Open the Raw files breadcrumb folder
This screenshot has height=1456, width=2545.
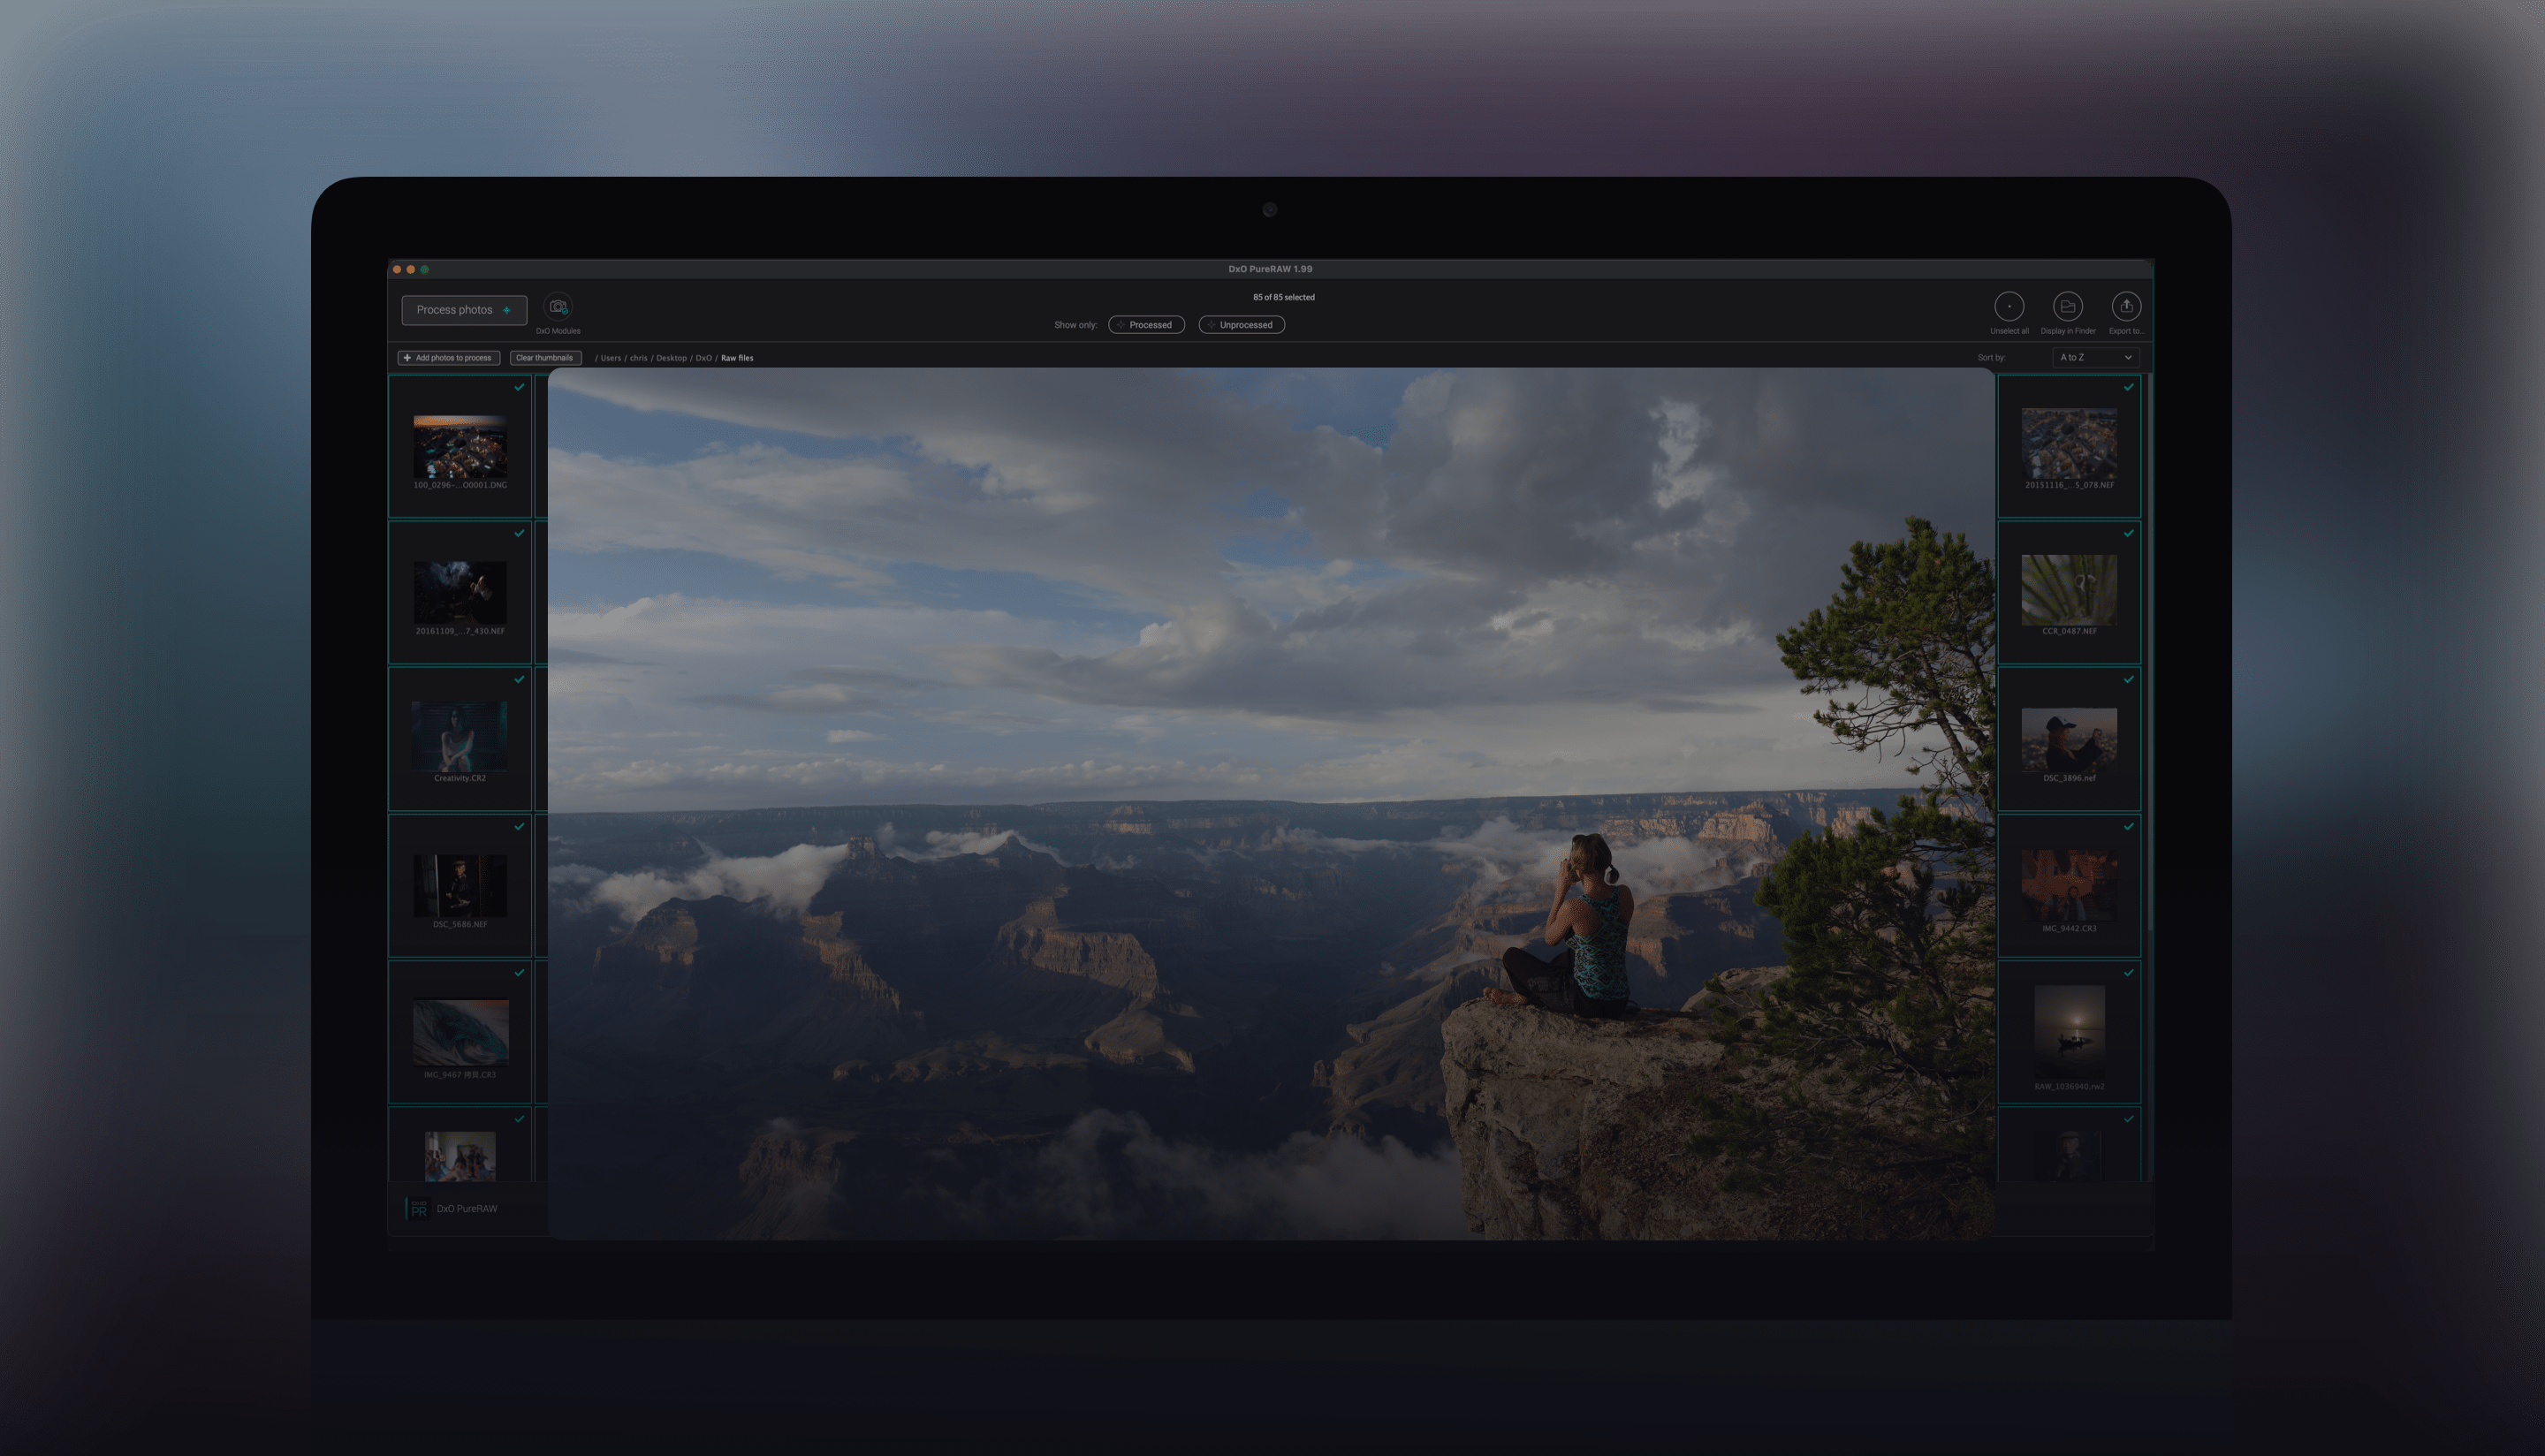pos(736,357)
